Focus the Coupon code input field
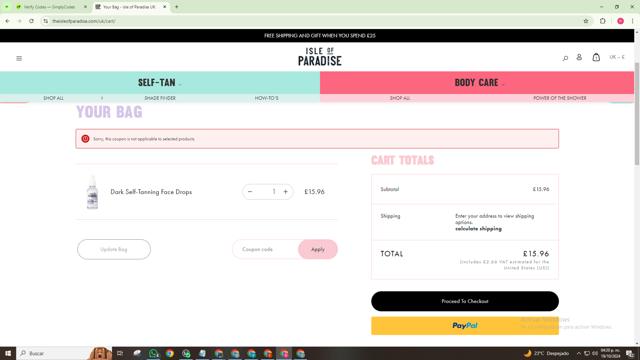The image size is (640, 360). click(265, 249)
